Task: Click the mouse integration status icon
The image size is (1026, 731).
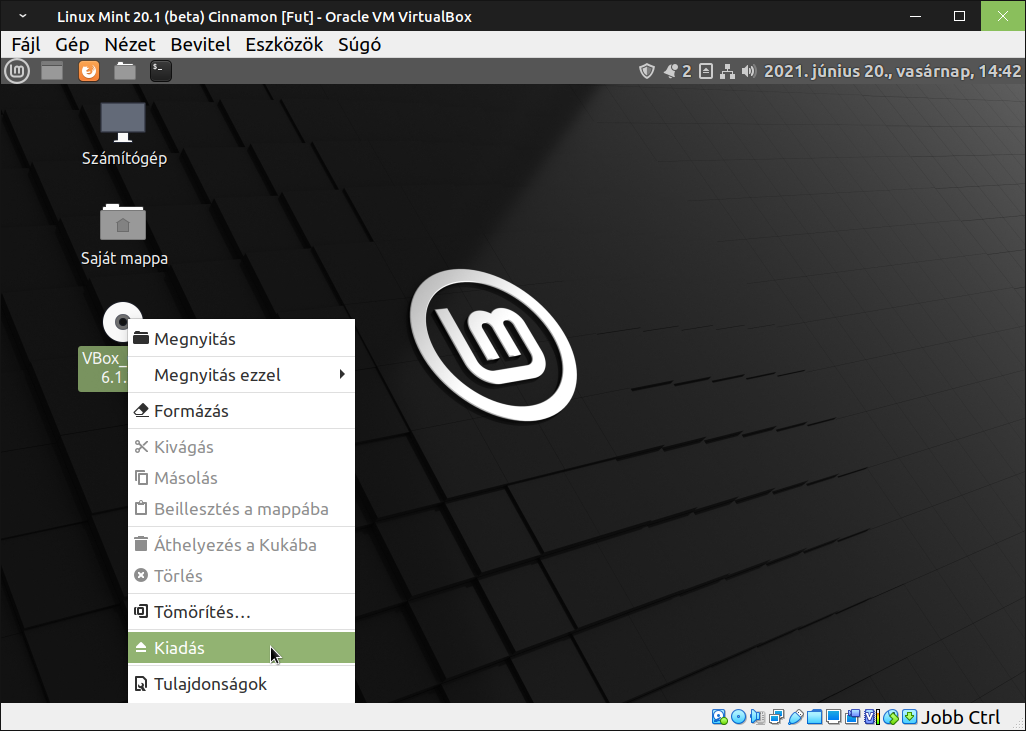Action: 891,717
